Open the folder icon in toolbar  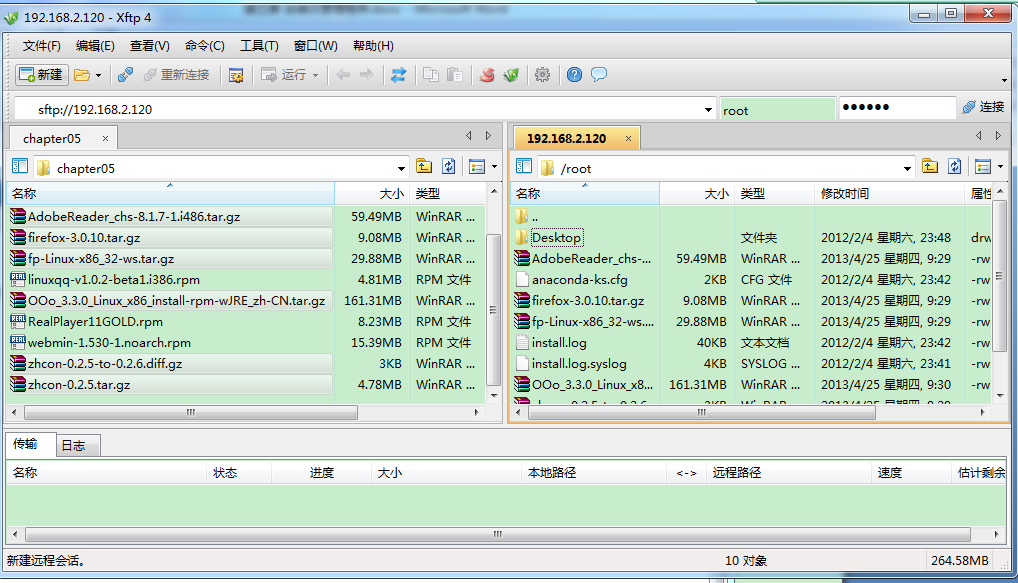[82, 75]
